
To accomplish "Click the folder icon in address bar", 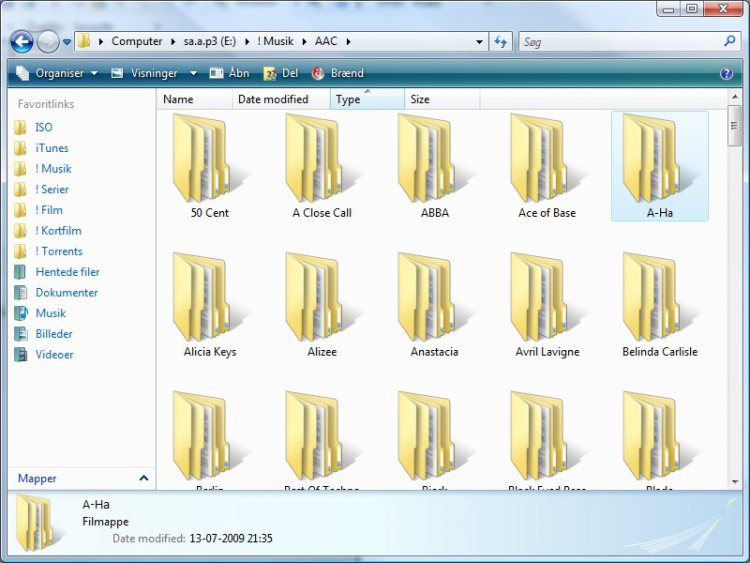I will pyautogui.click(x=84, y=41).
